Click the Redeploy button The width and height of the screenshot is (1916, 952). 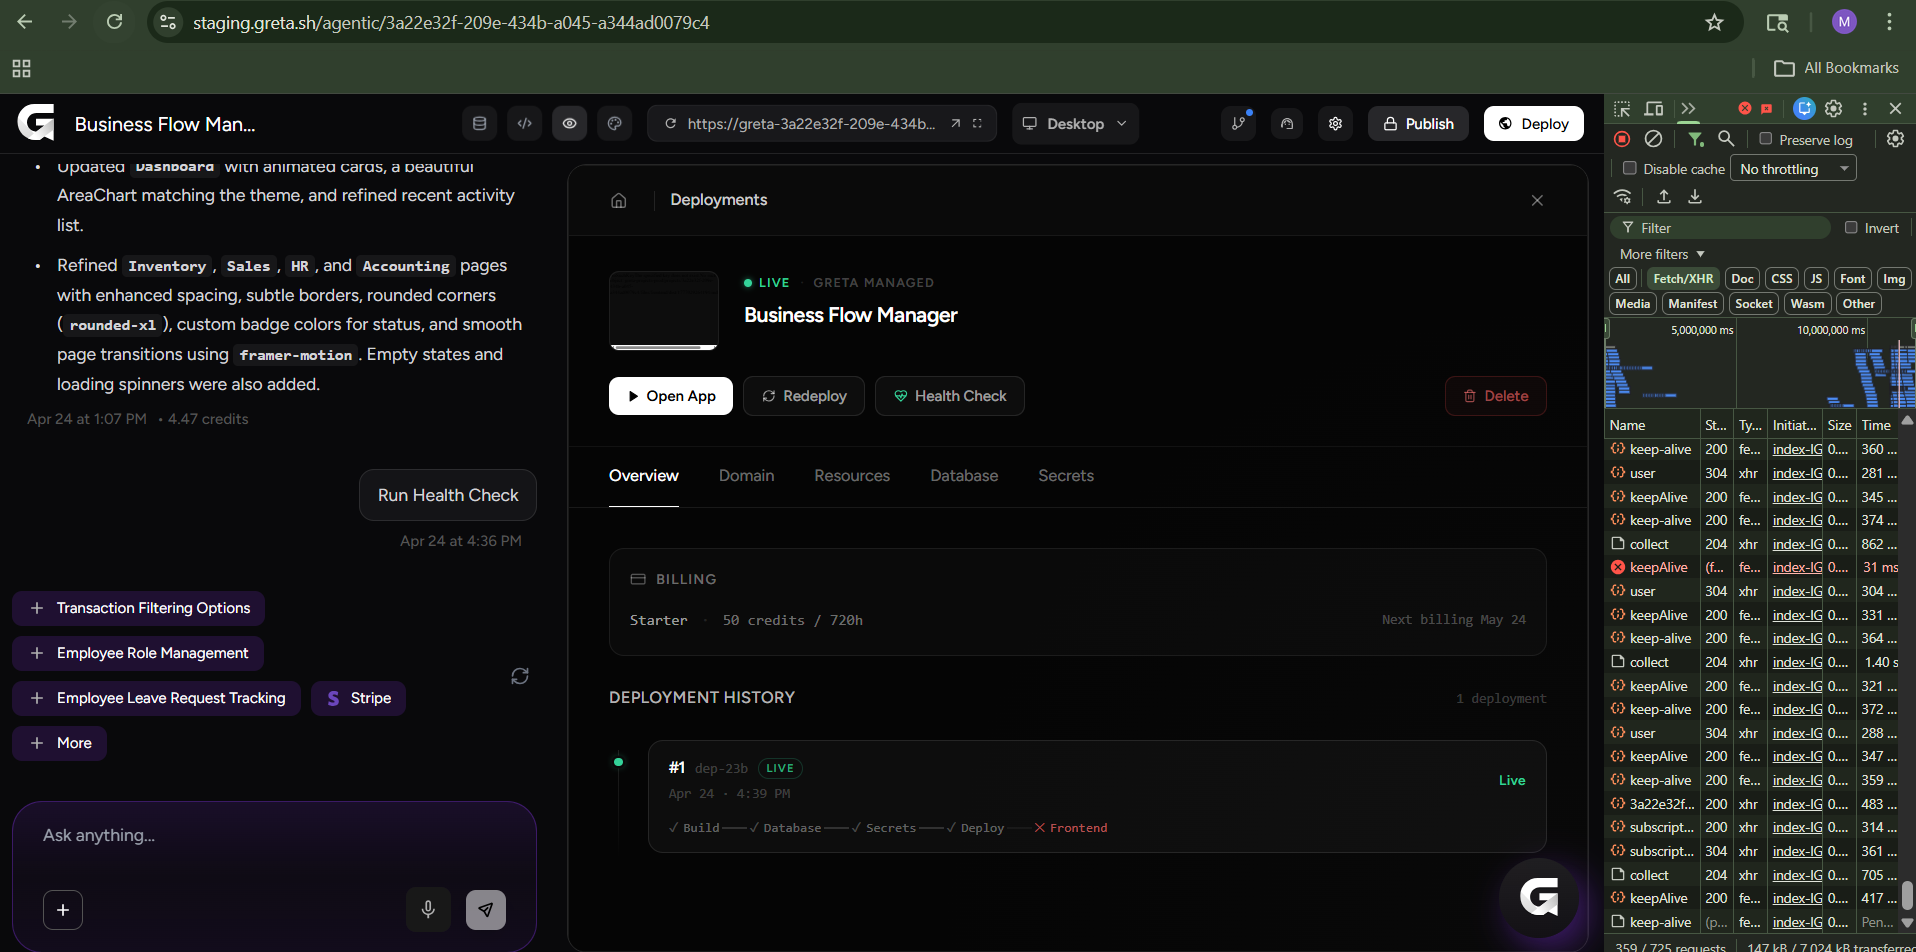[804, 396]
